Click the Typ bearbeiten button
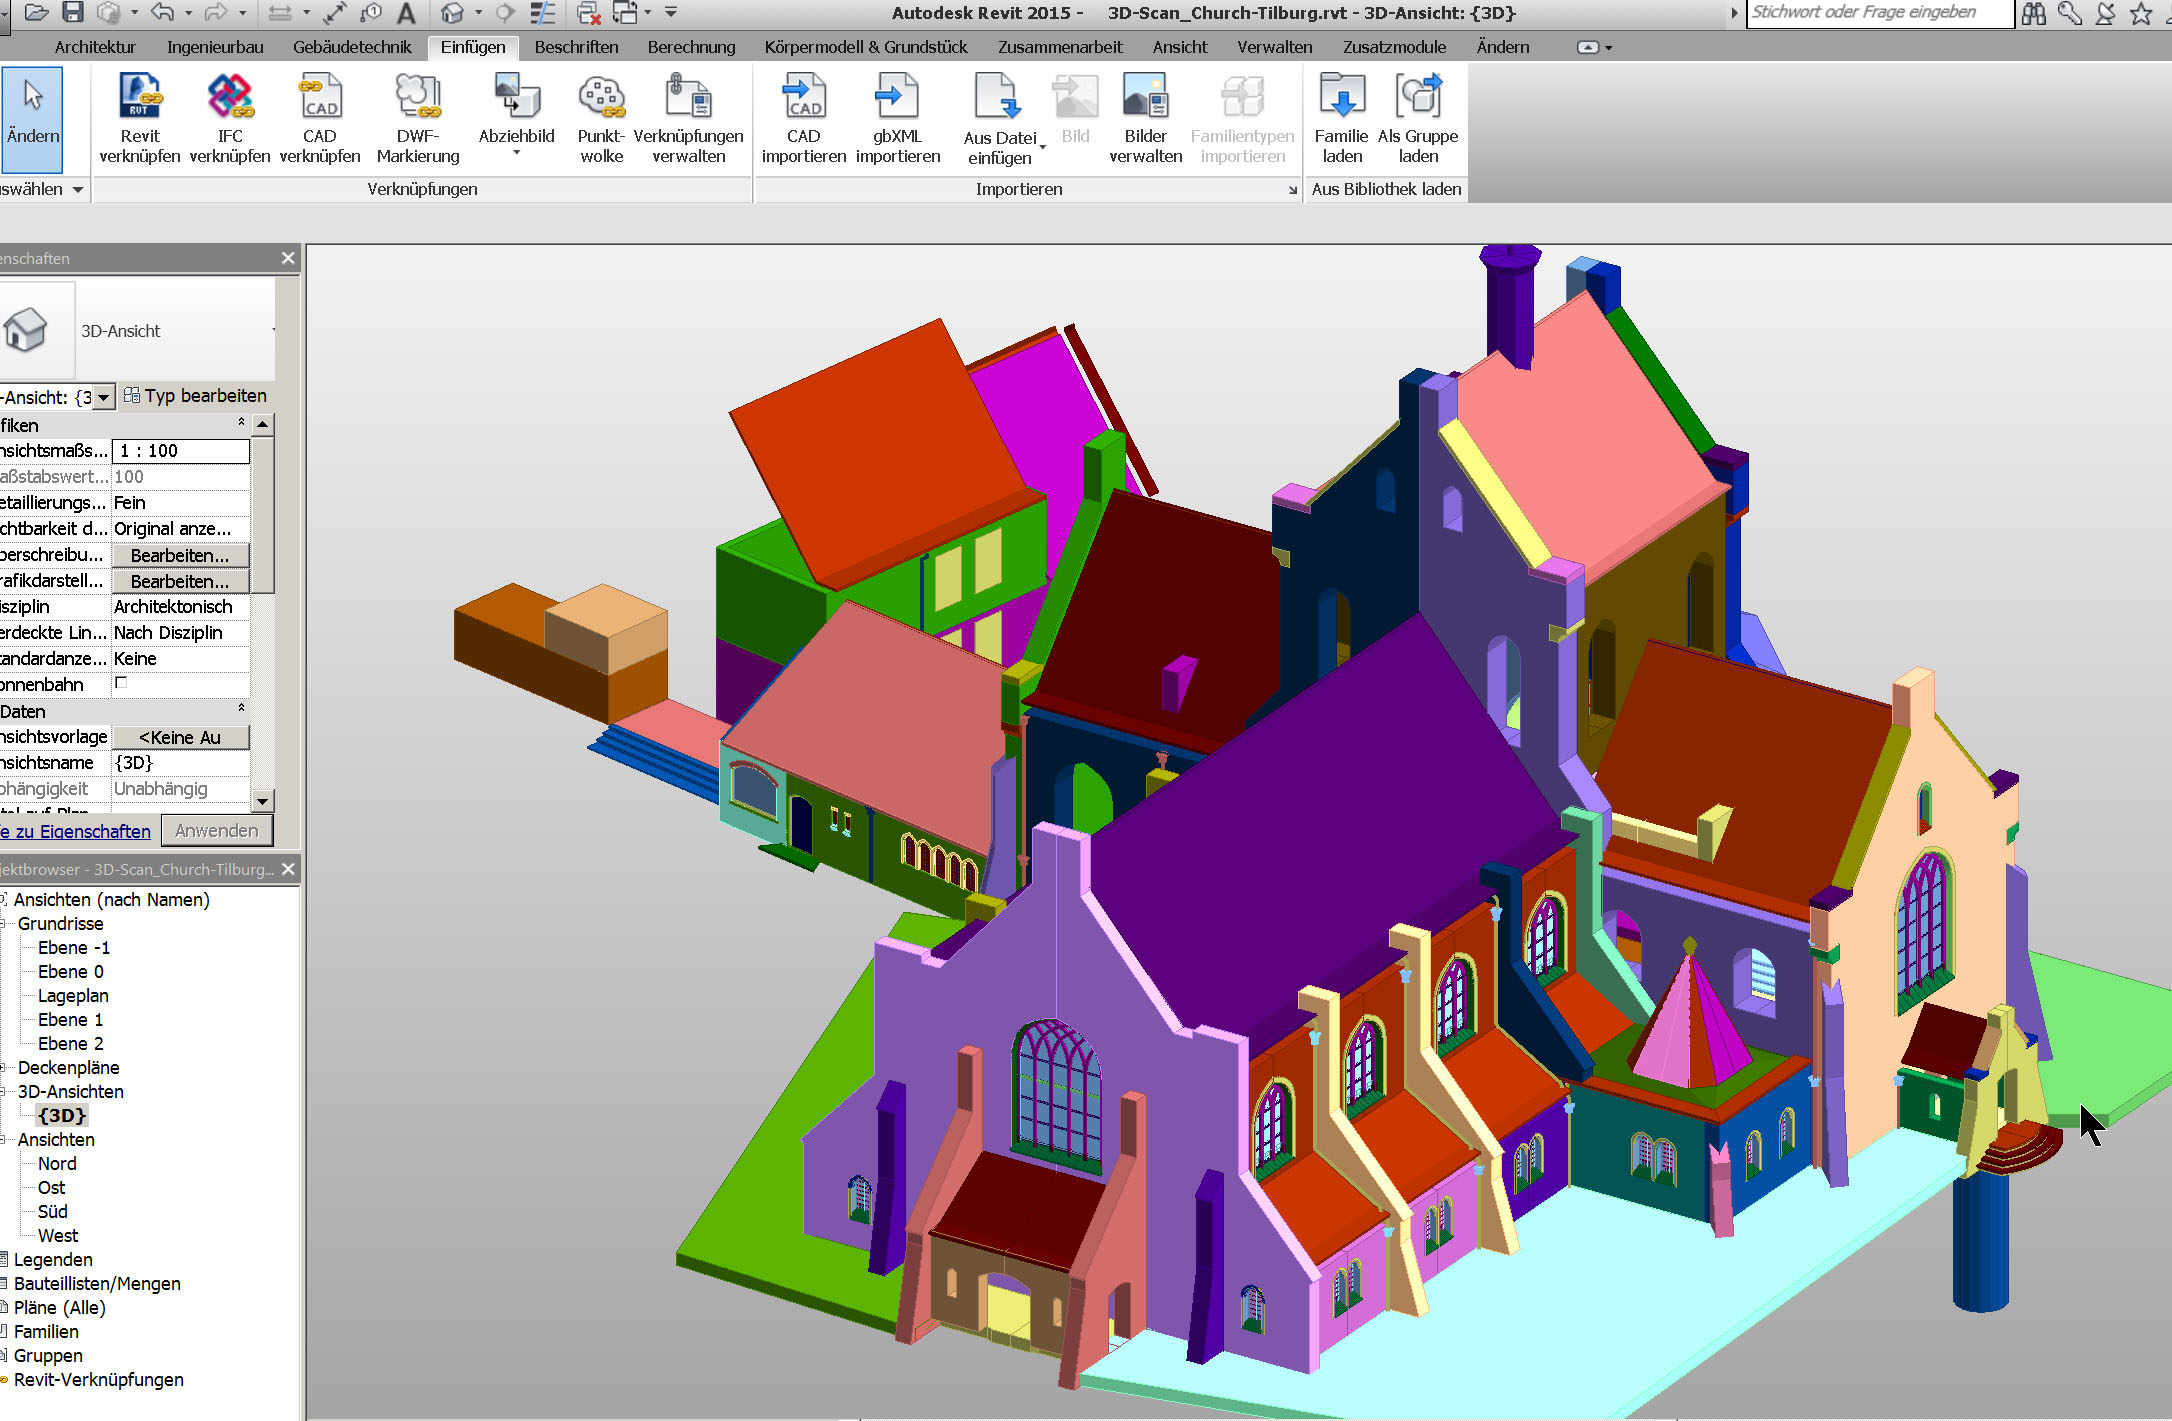 tap(203, 395)
